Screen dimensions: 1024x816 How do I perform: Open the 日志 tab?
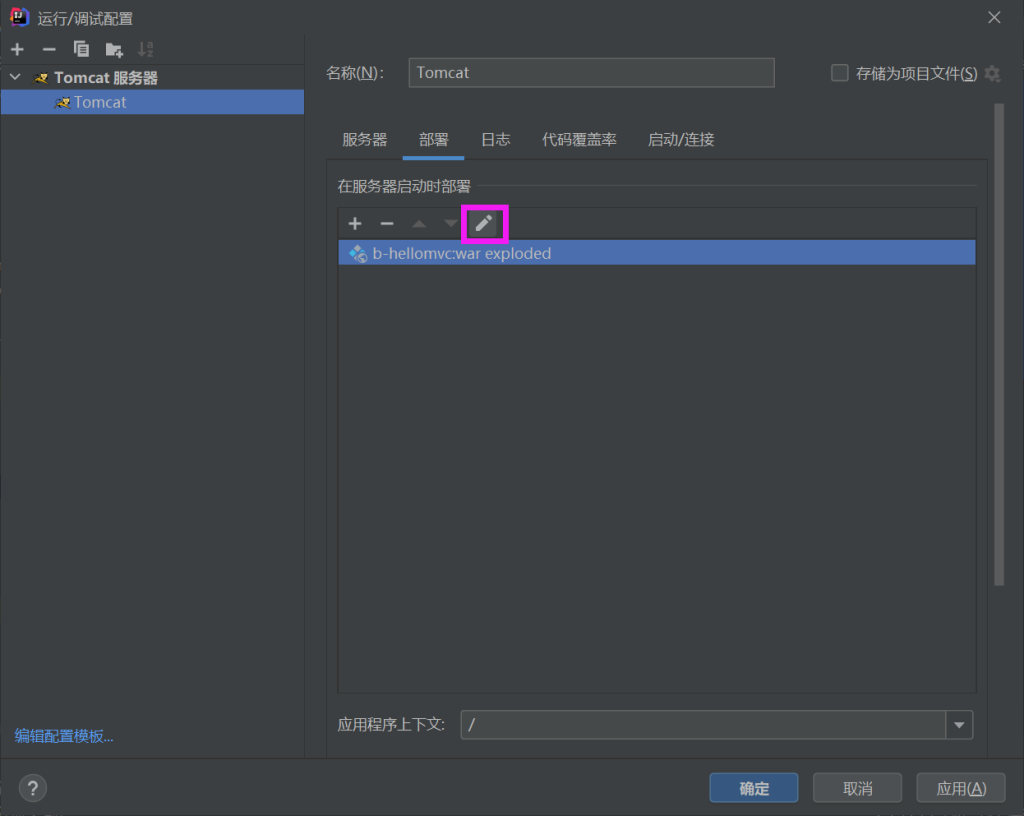click(x=495, y=140)
